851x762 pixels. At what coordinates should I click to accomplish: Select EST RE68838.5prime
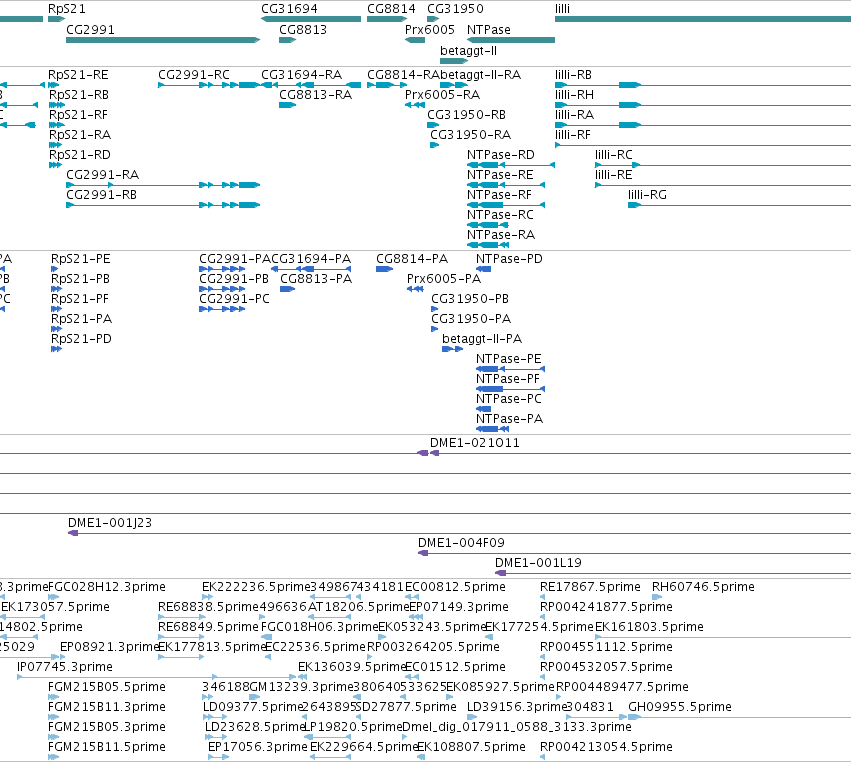[x=181, y=617]
